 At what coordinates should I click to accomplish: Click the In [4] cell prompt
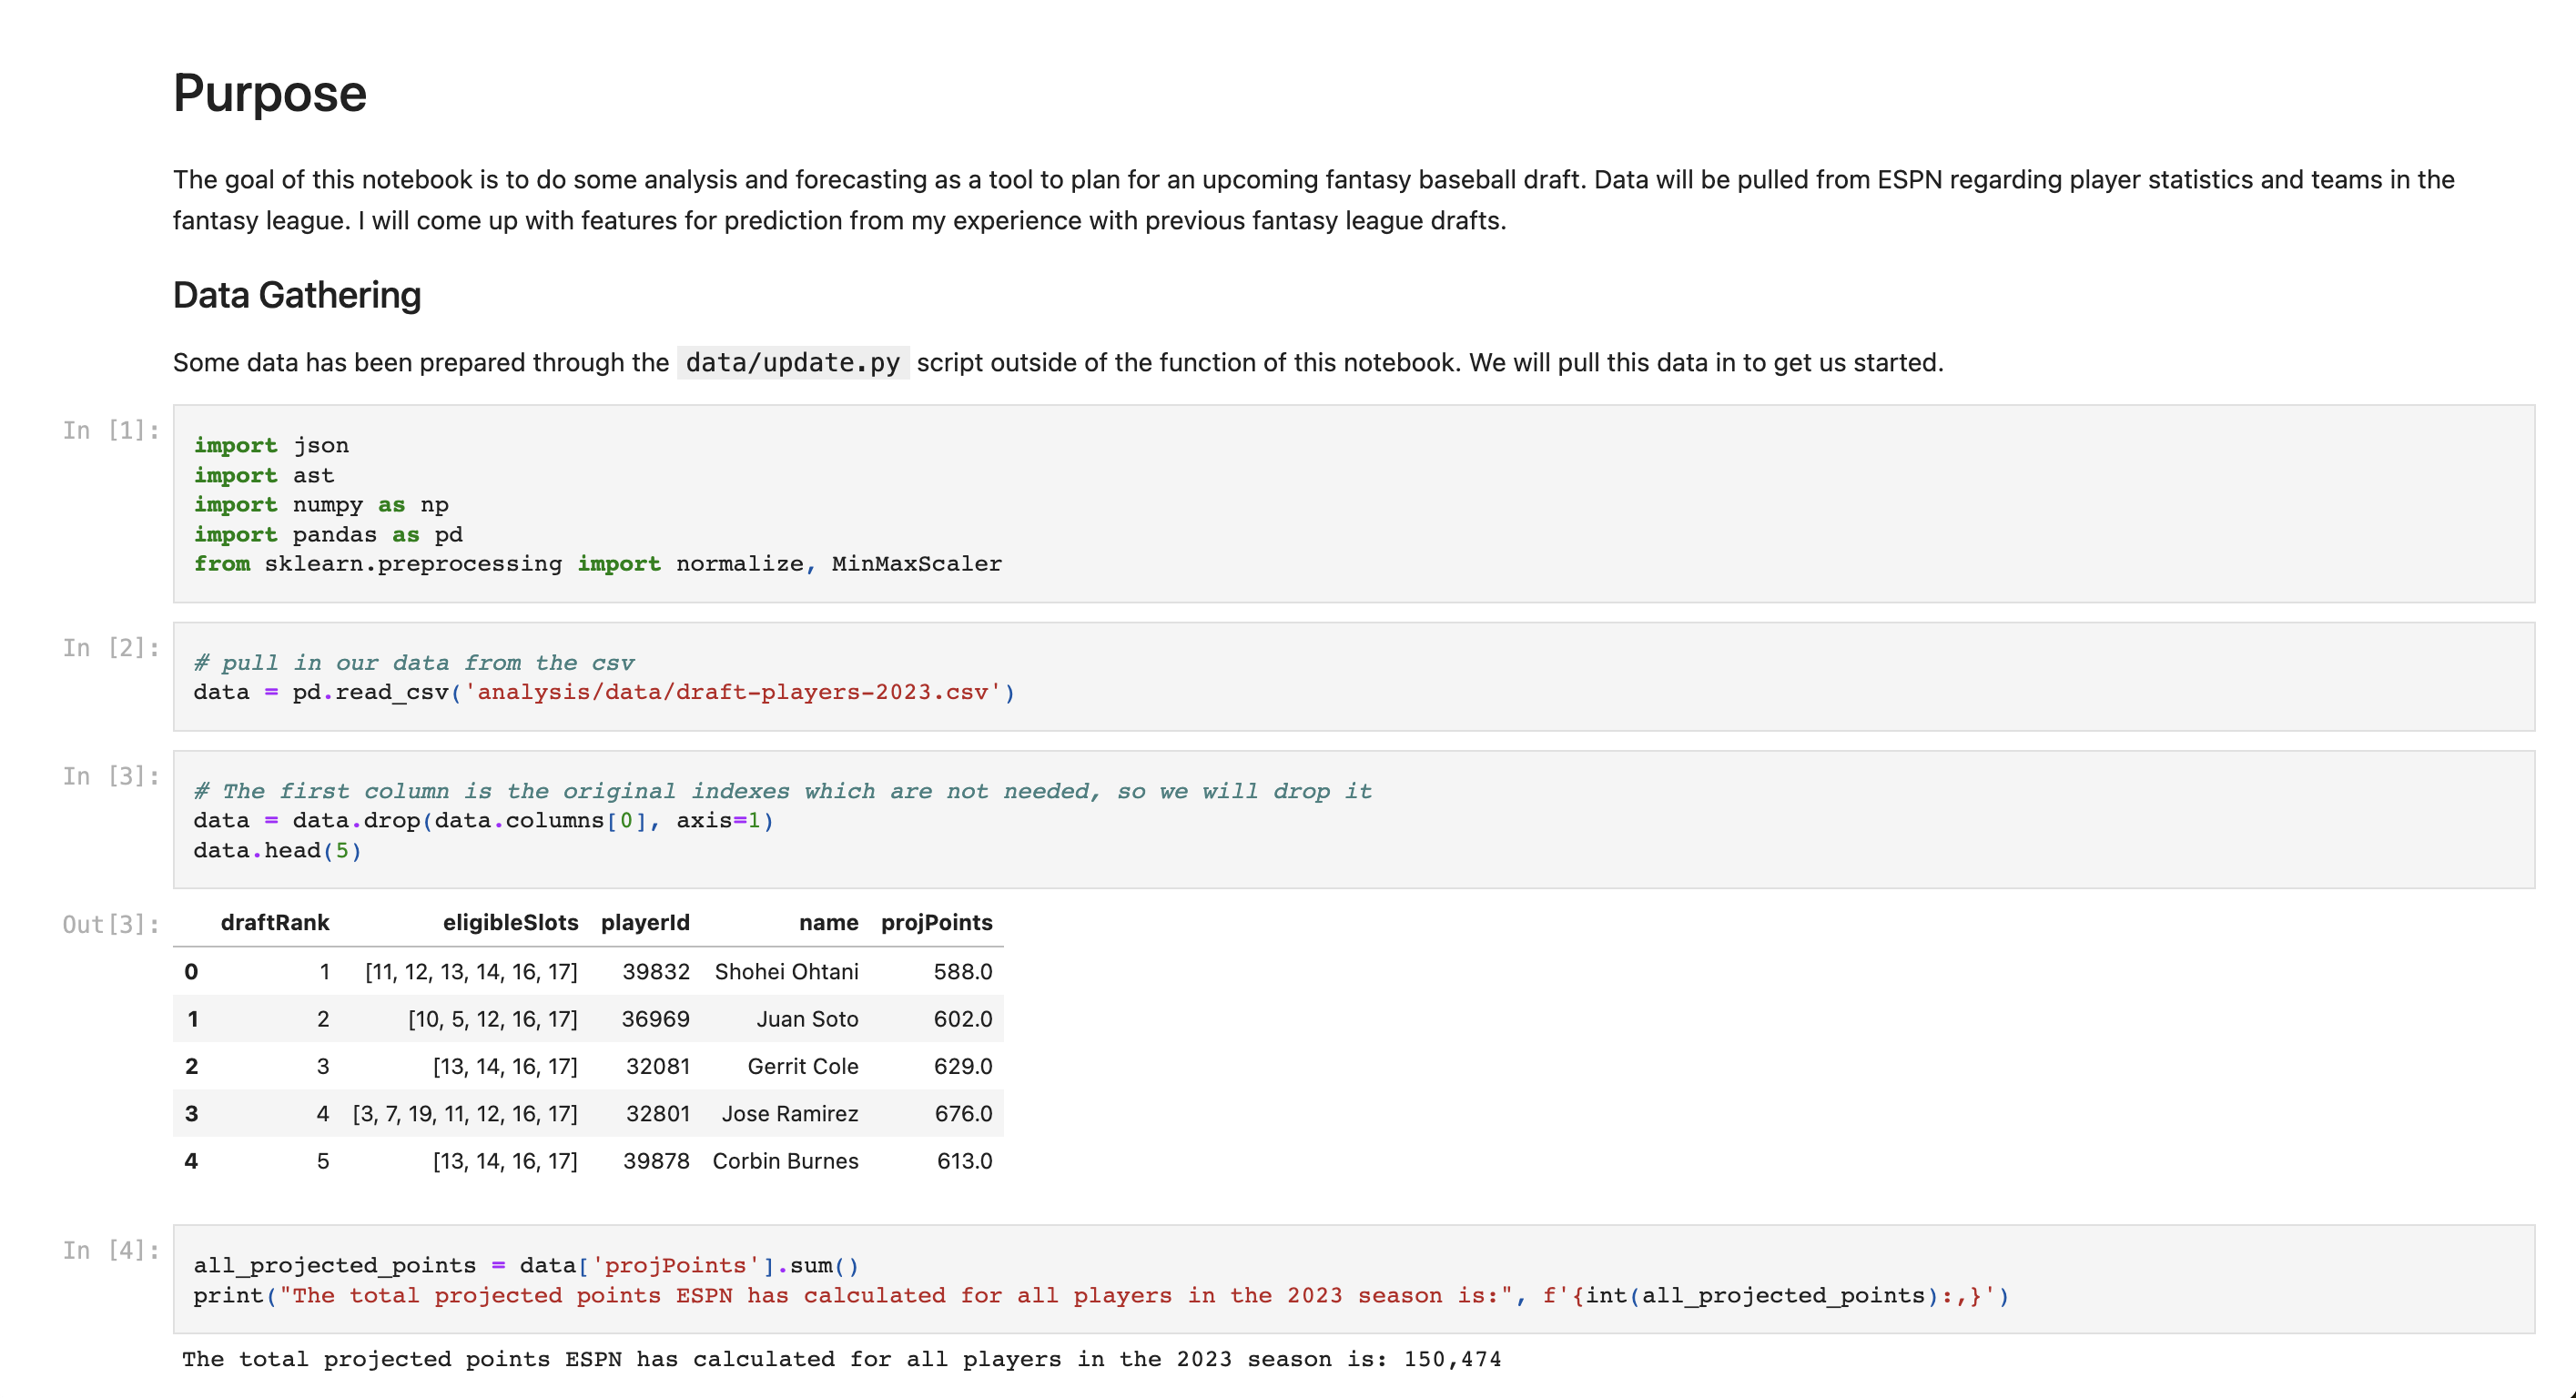[x=110, y=1250]
